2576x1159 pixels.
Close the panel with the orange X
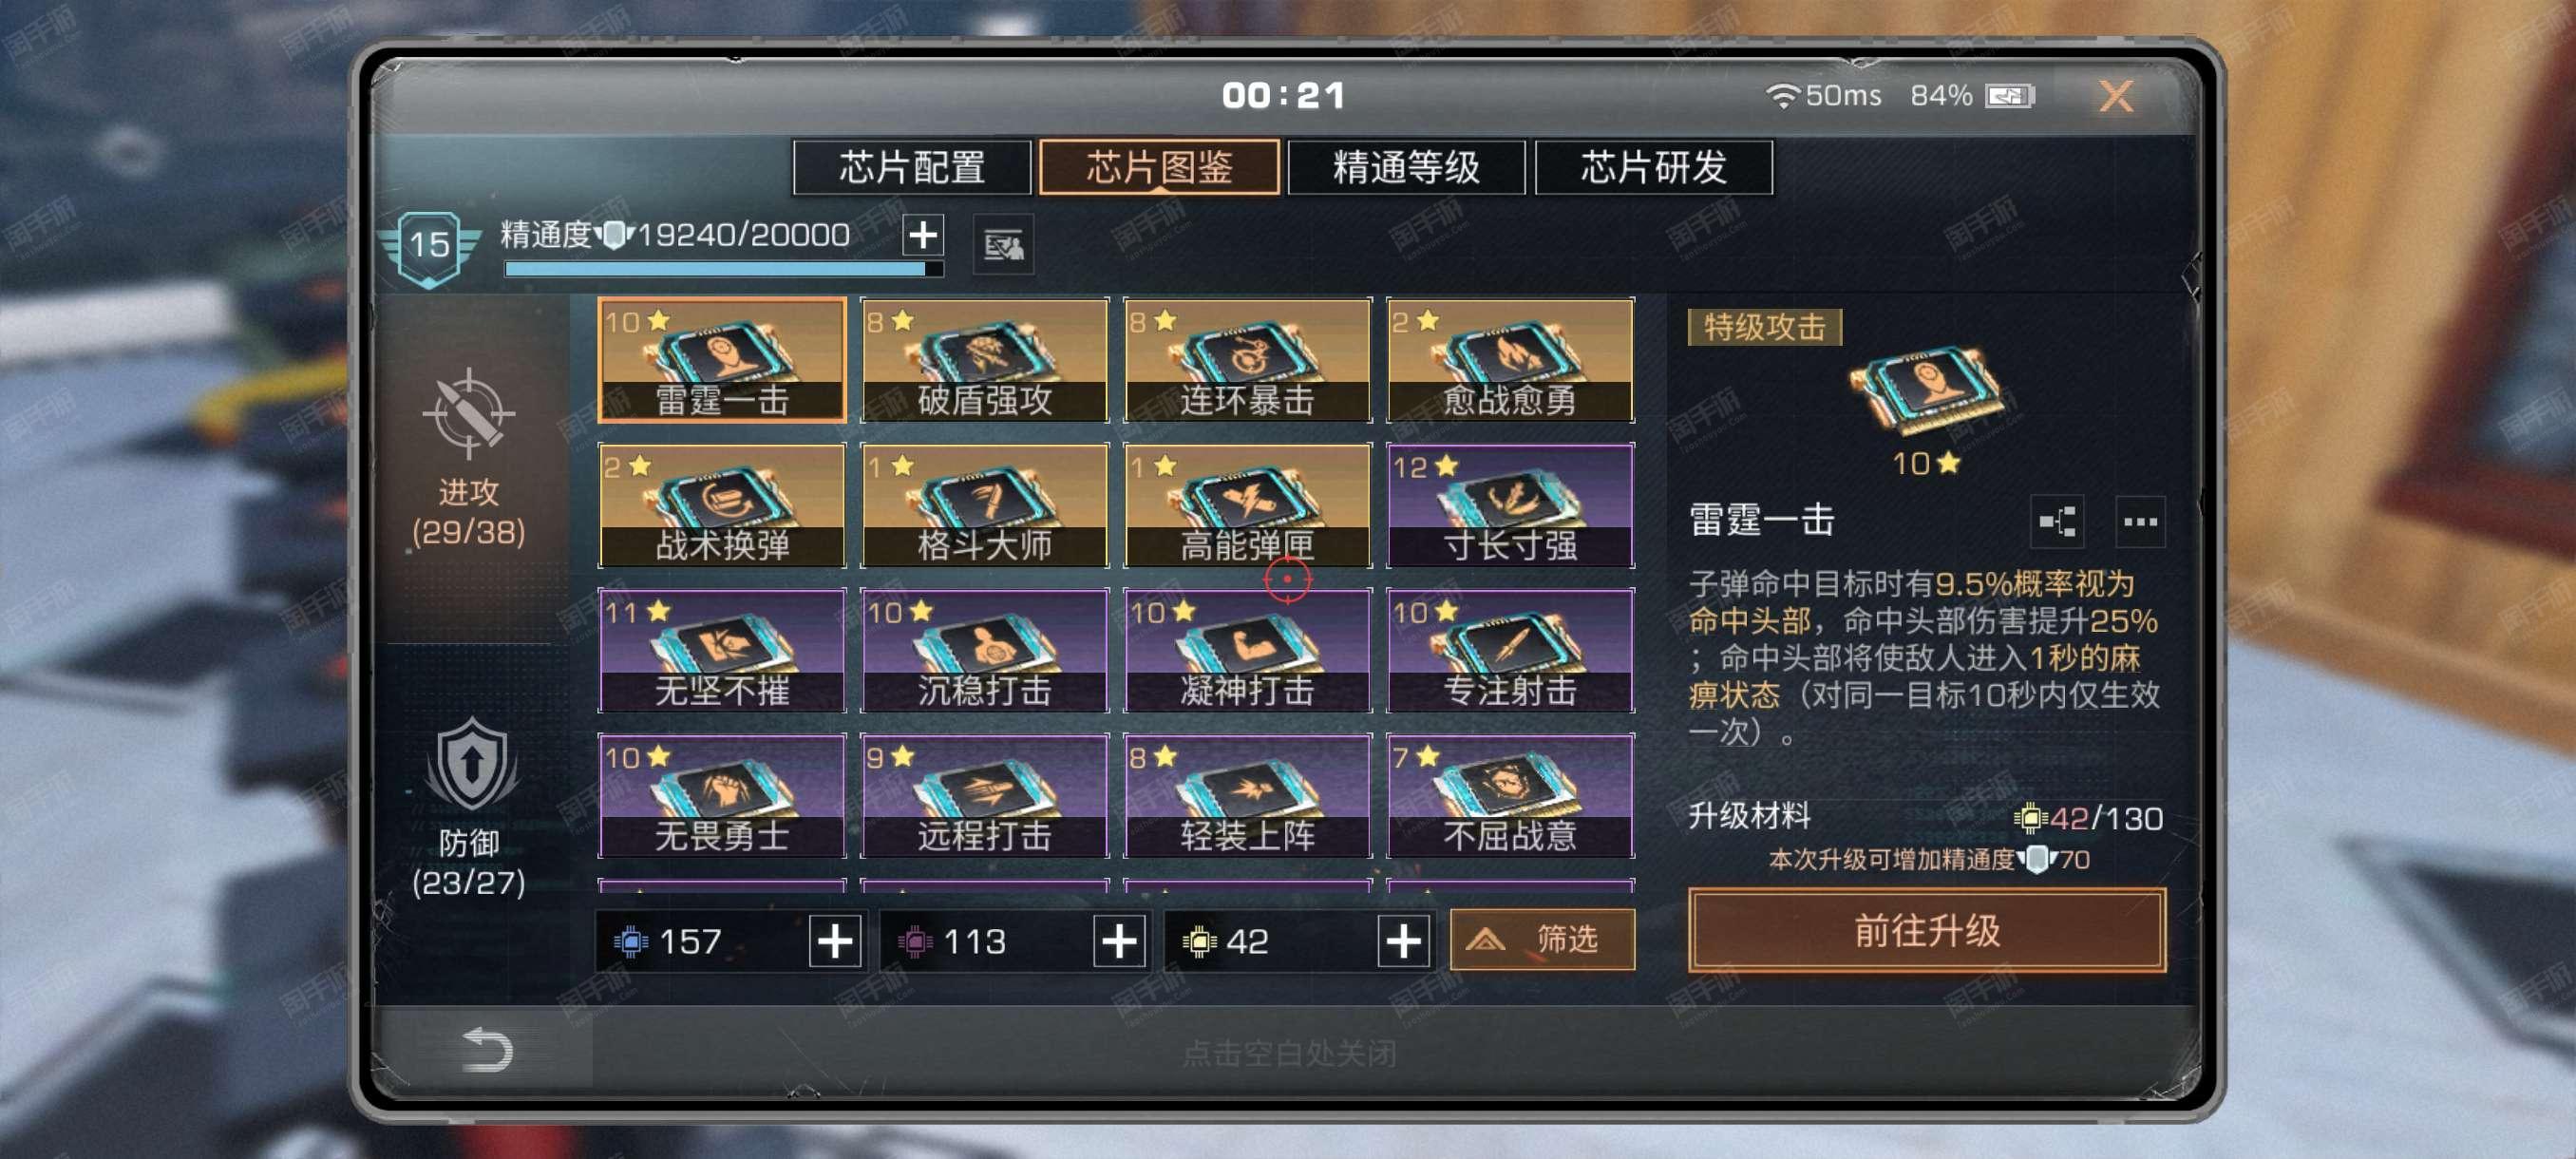(2116, 96)
